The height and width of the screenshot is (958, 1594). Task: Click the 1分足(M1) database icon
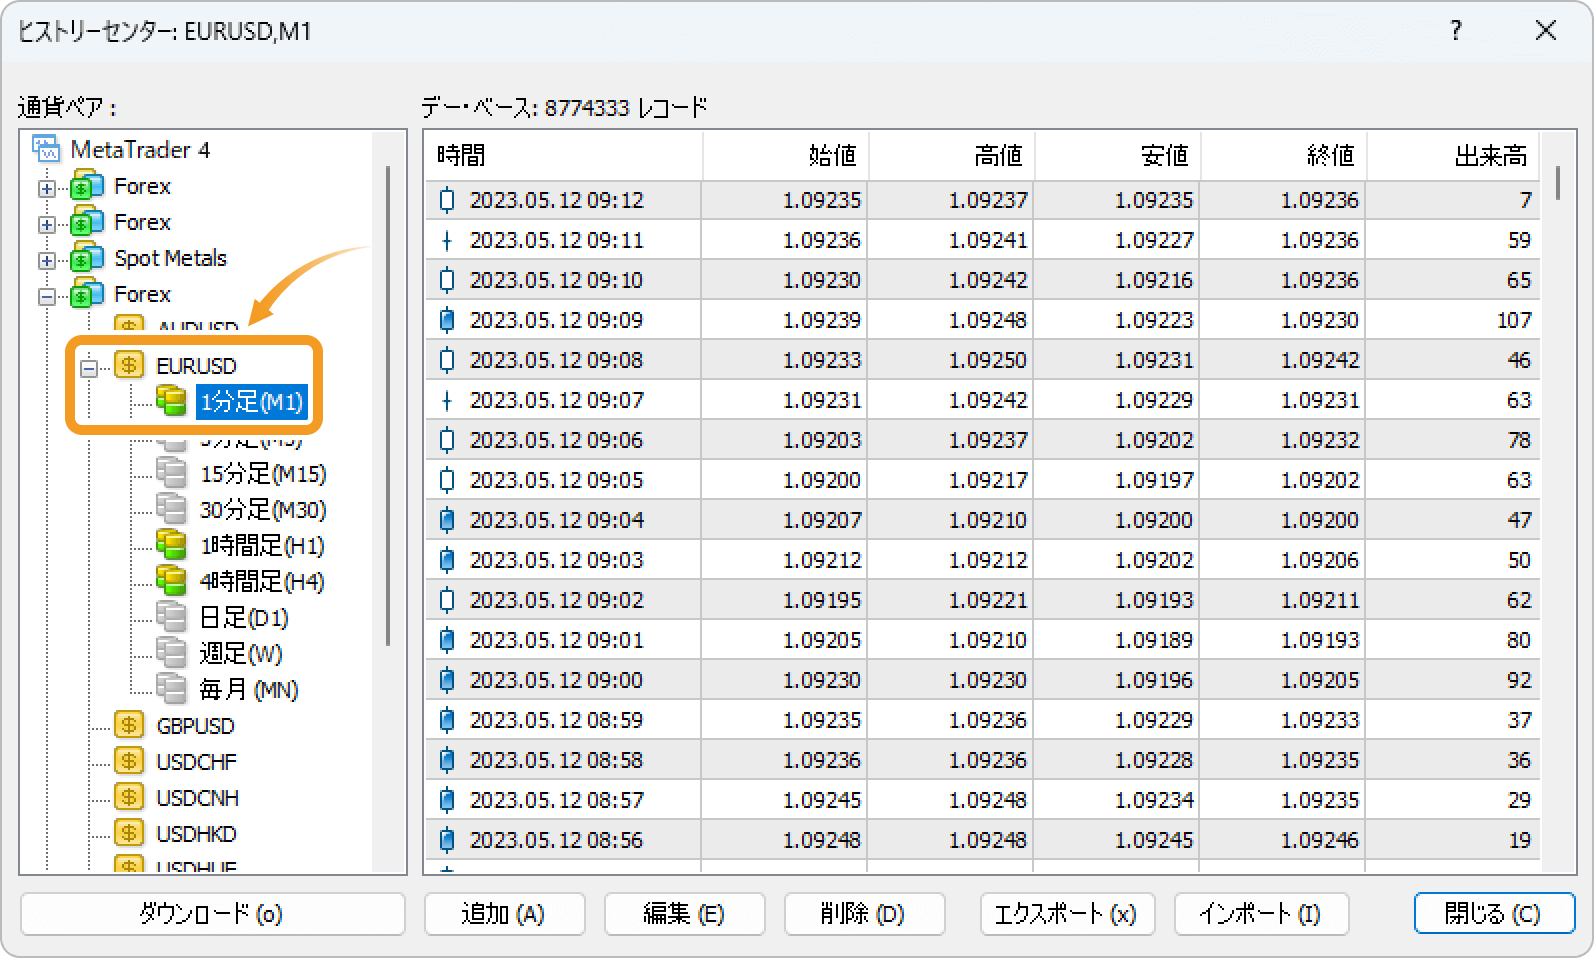point(171,401)
